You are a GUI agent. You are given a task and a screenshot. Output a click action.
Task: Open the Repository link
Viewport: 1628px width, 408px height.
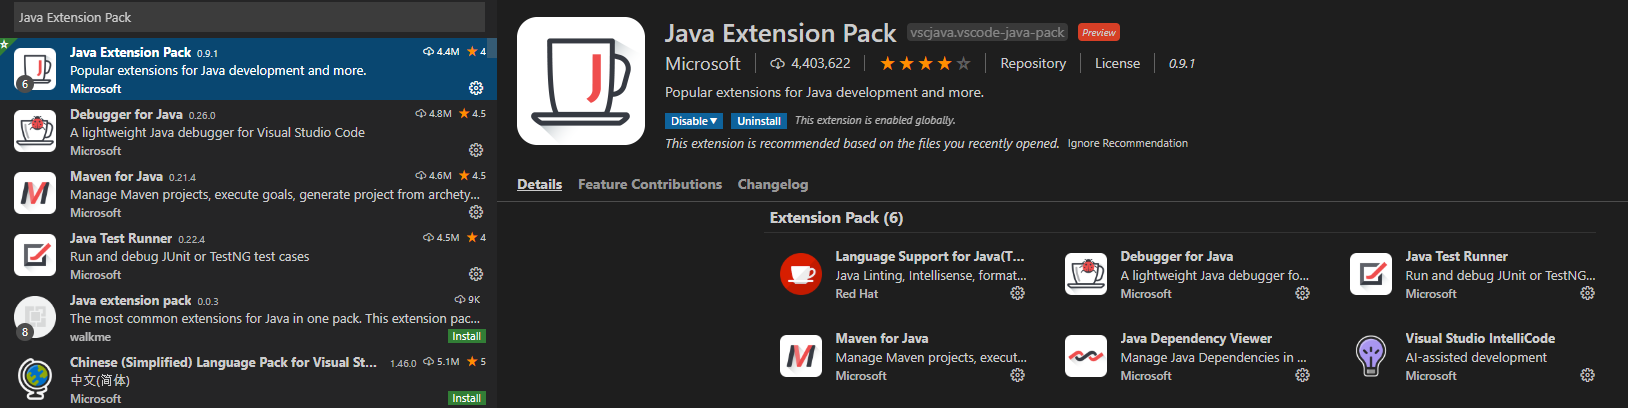(x=1033, y=63)
